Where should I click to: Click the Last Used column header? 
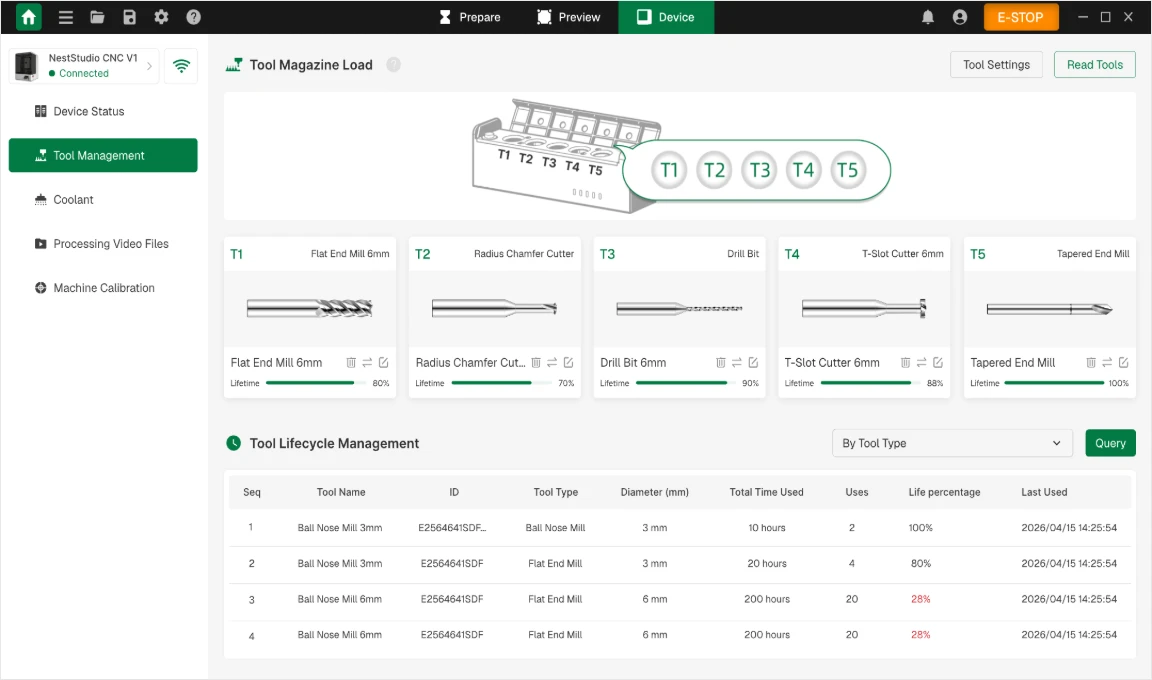pos(1044,492)
